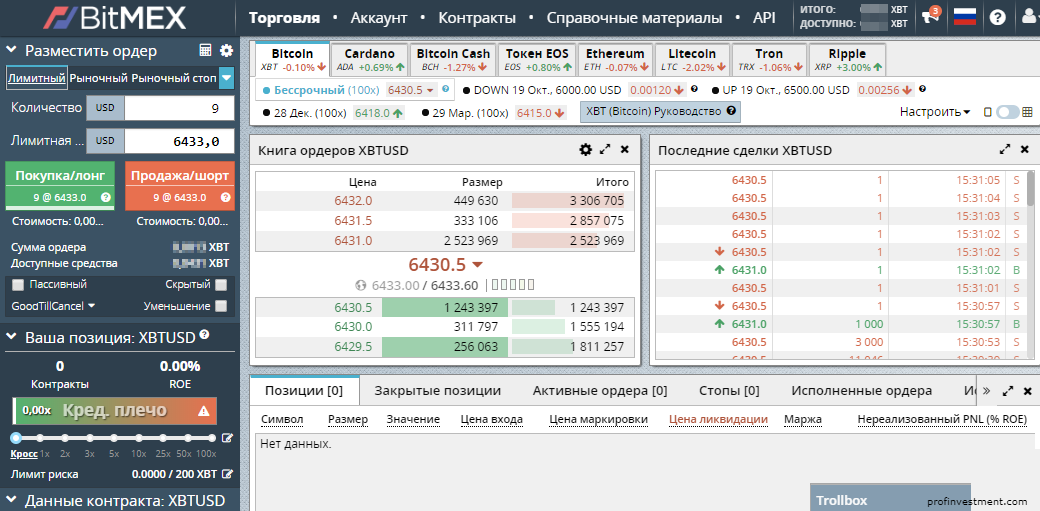Viewport: 1040px width, 511px height.
Task: Switch to Активные ордера tab
Action: pos(600,391)
